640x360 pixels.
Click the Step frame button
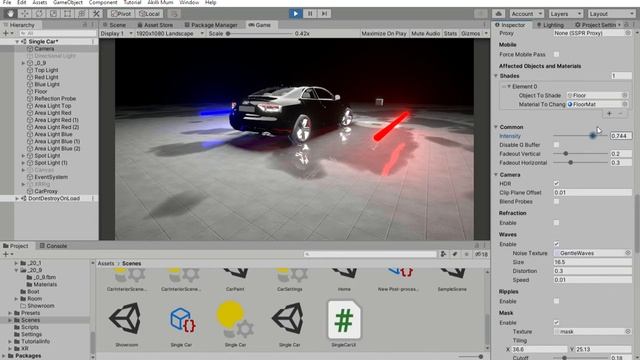pyautogui.click(x=324, y=13)
